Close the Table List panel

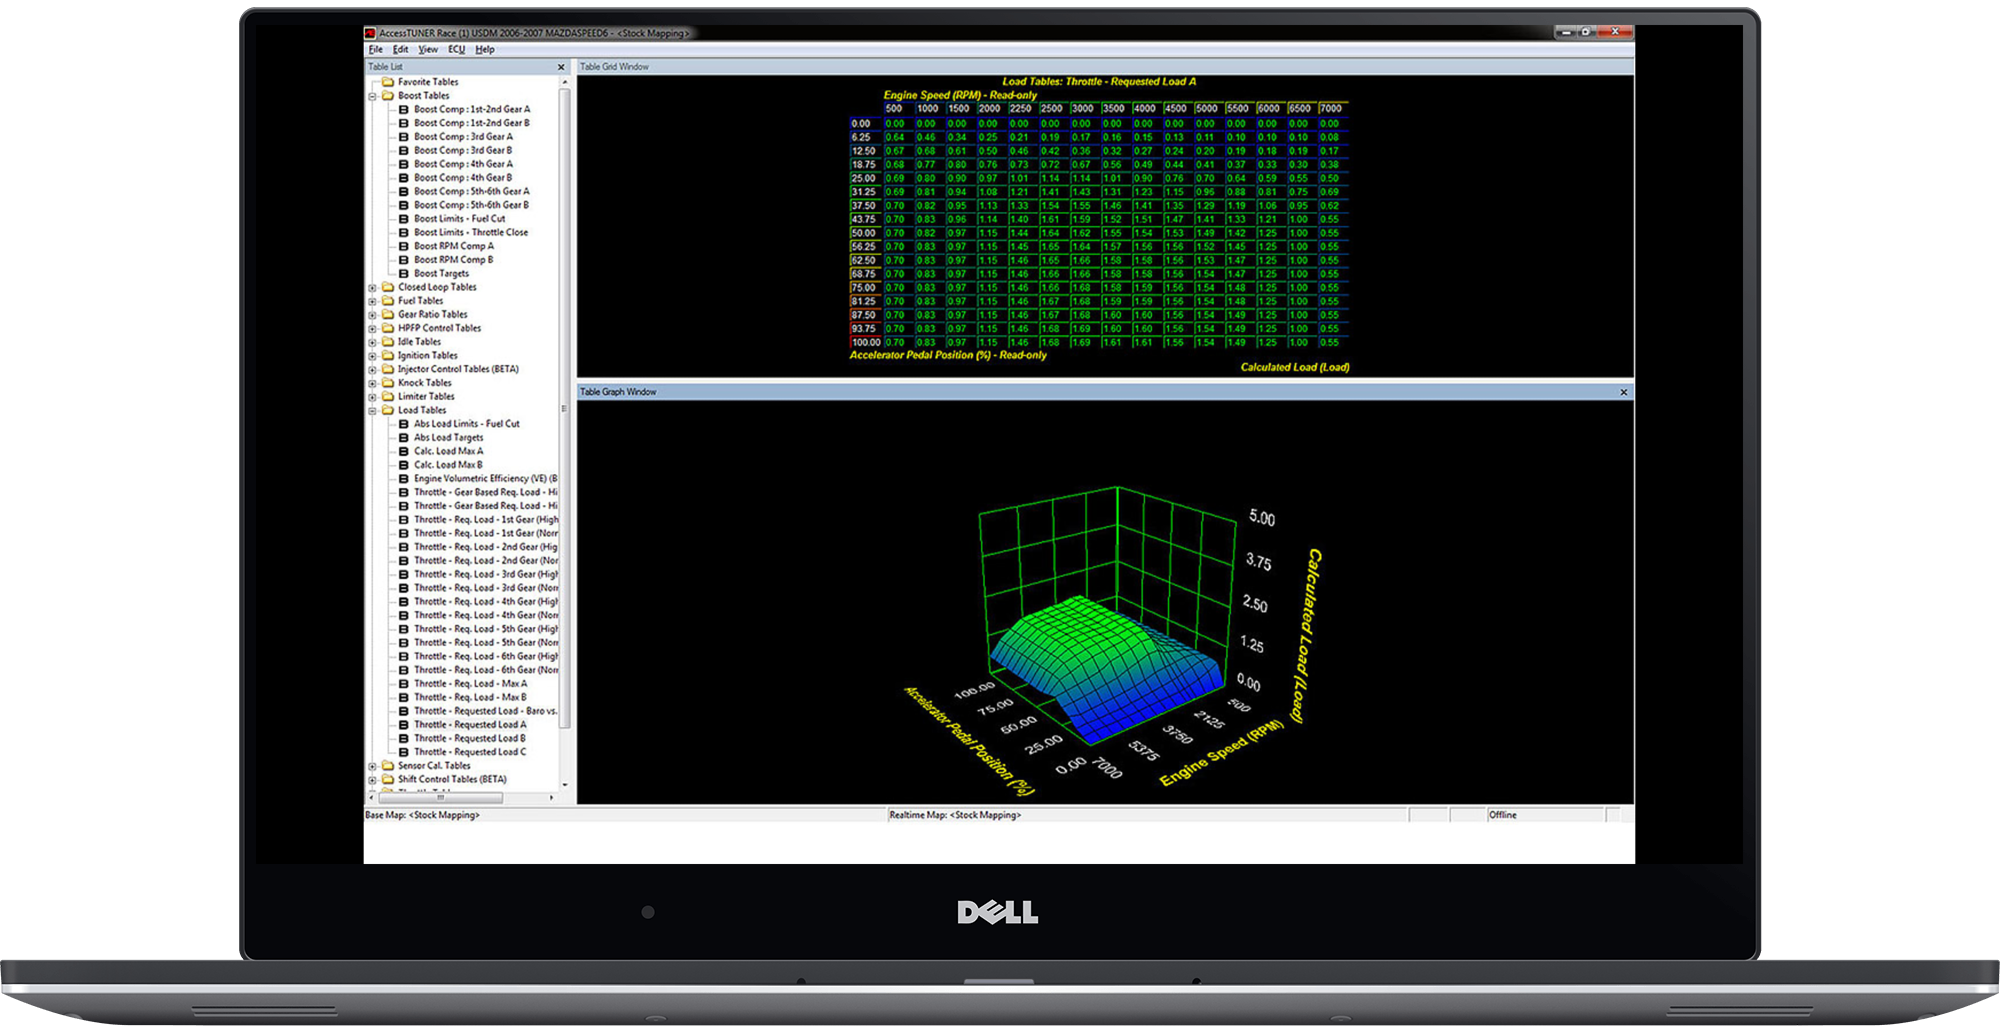pyautogui.click(x=561, y=67)
